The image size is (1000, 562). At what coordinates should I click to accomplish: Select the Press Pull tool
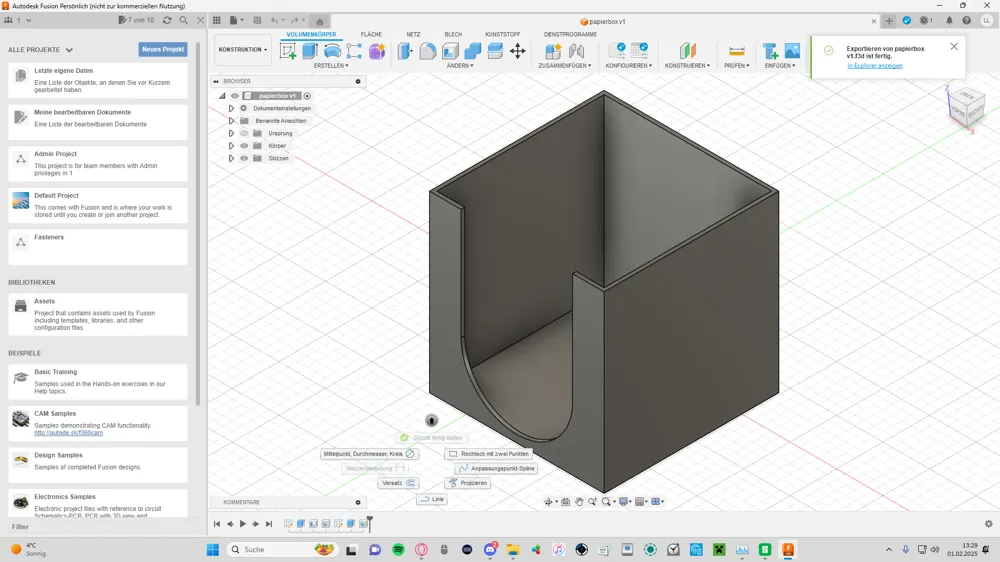(x=405, y=51)
